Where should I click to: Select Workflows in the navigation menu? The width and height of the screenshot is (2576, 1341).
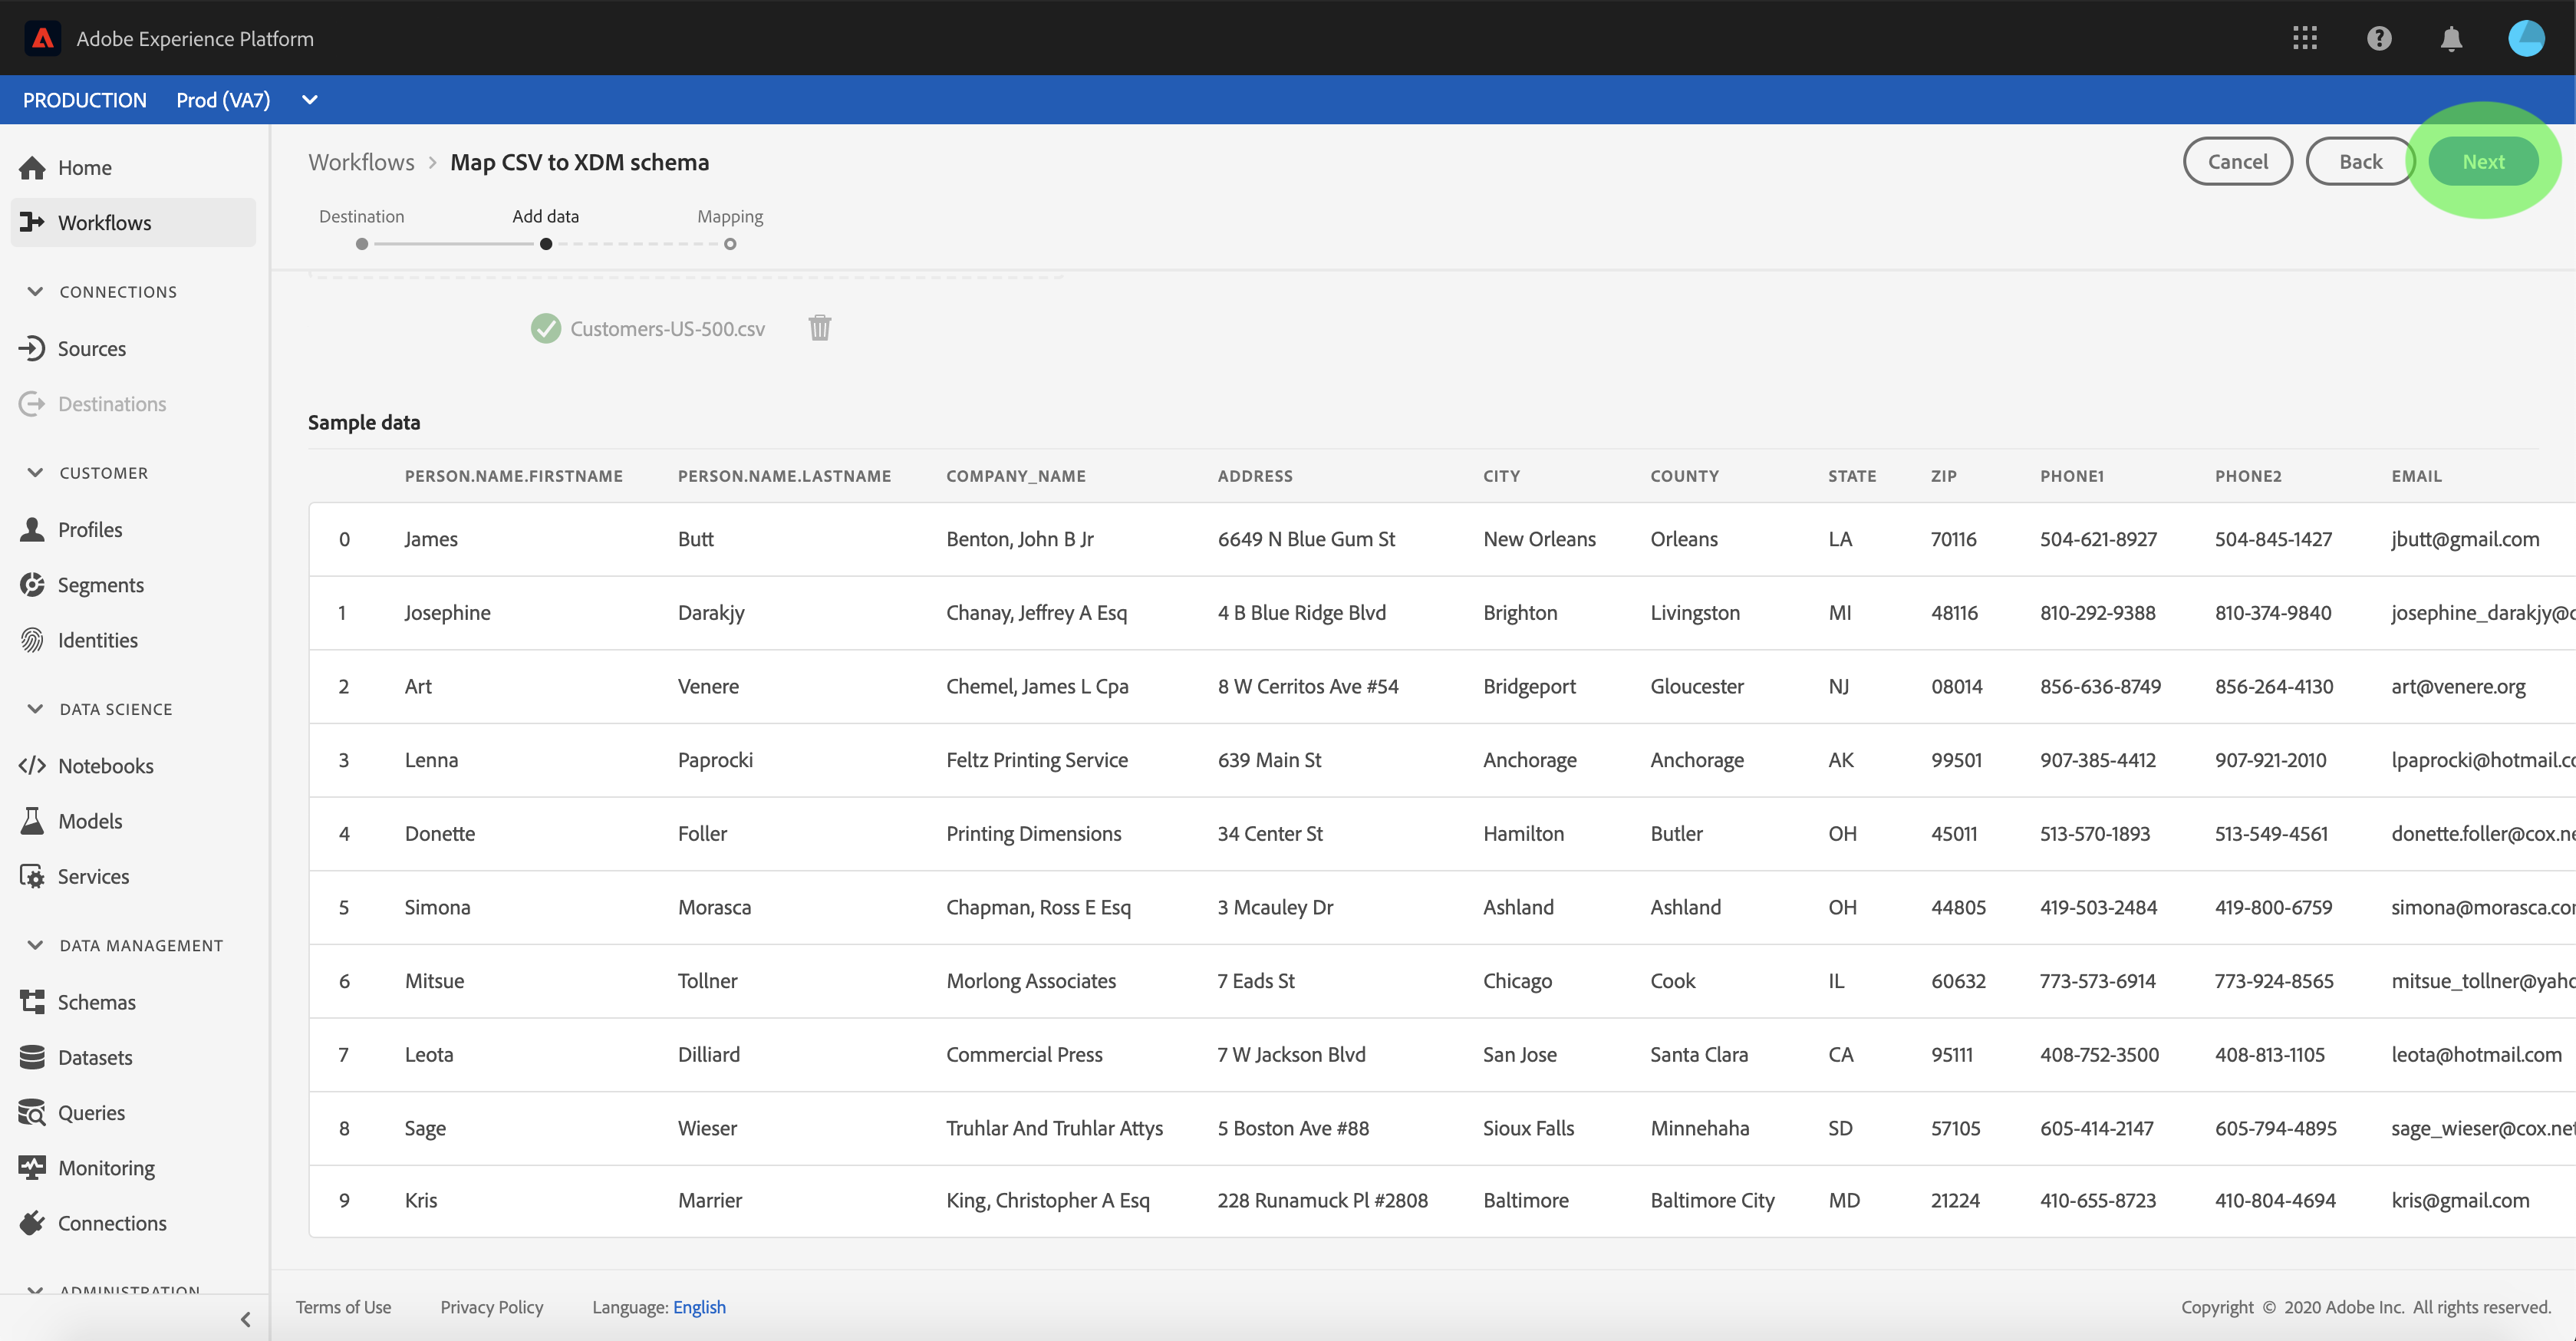click(104, 222)
